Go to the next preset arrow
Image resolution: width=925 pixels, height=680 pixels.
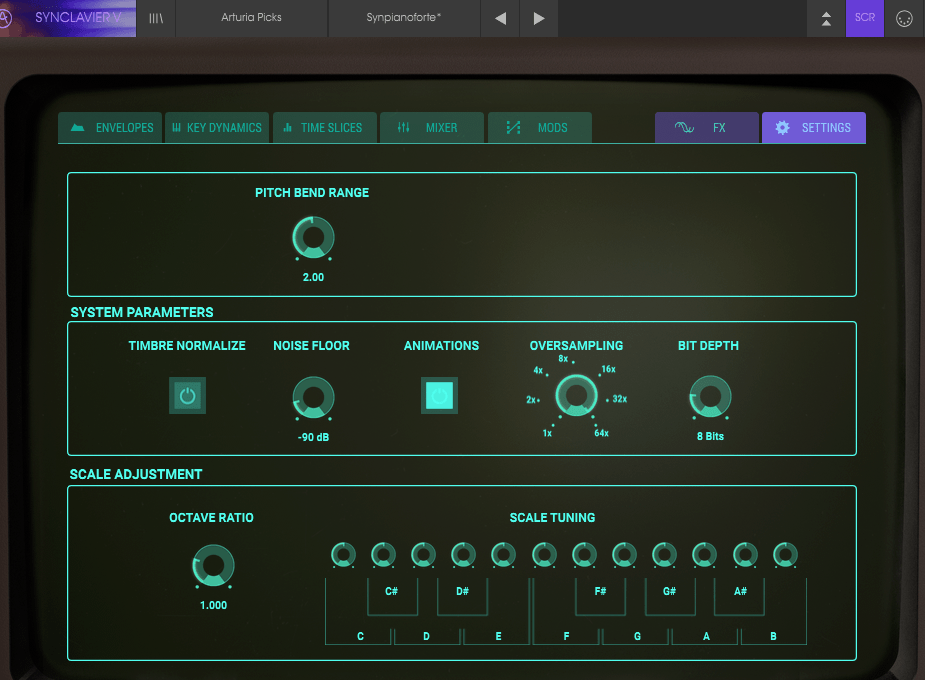[539, 18]
